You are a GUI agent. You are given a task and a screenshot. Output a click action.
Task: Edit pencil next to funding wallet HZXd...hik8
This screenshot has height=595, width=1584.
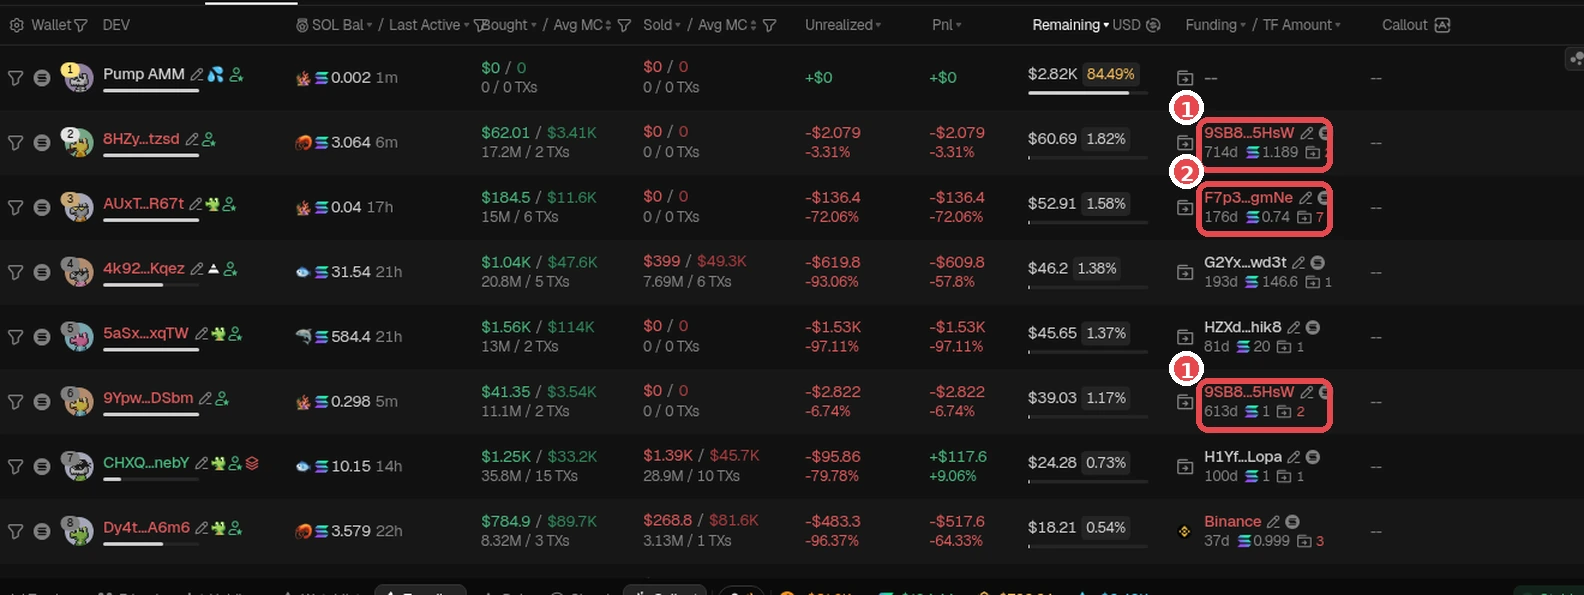tap(1294, 328)
